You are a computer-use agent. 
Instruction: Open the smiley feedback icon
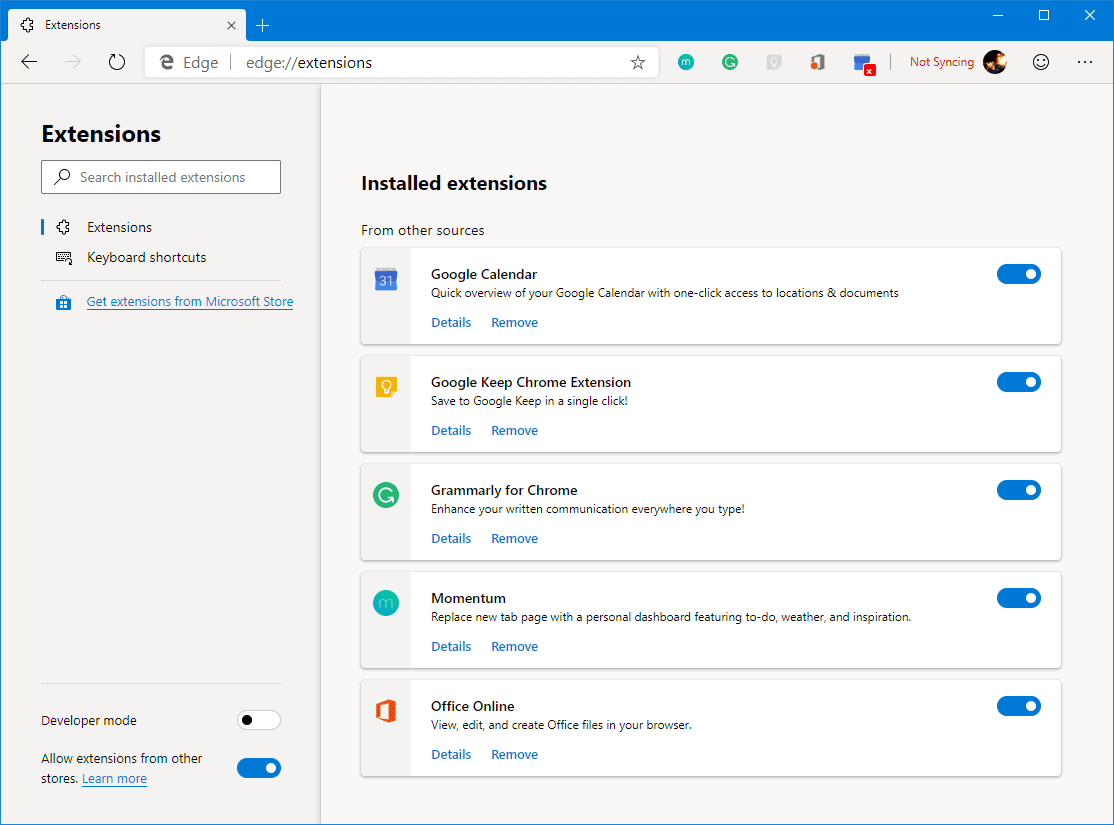[1040, 62]
